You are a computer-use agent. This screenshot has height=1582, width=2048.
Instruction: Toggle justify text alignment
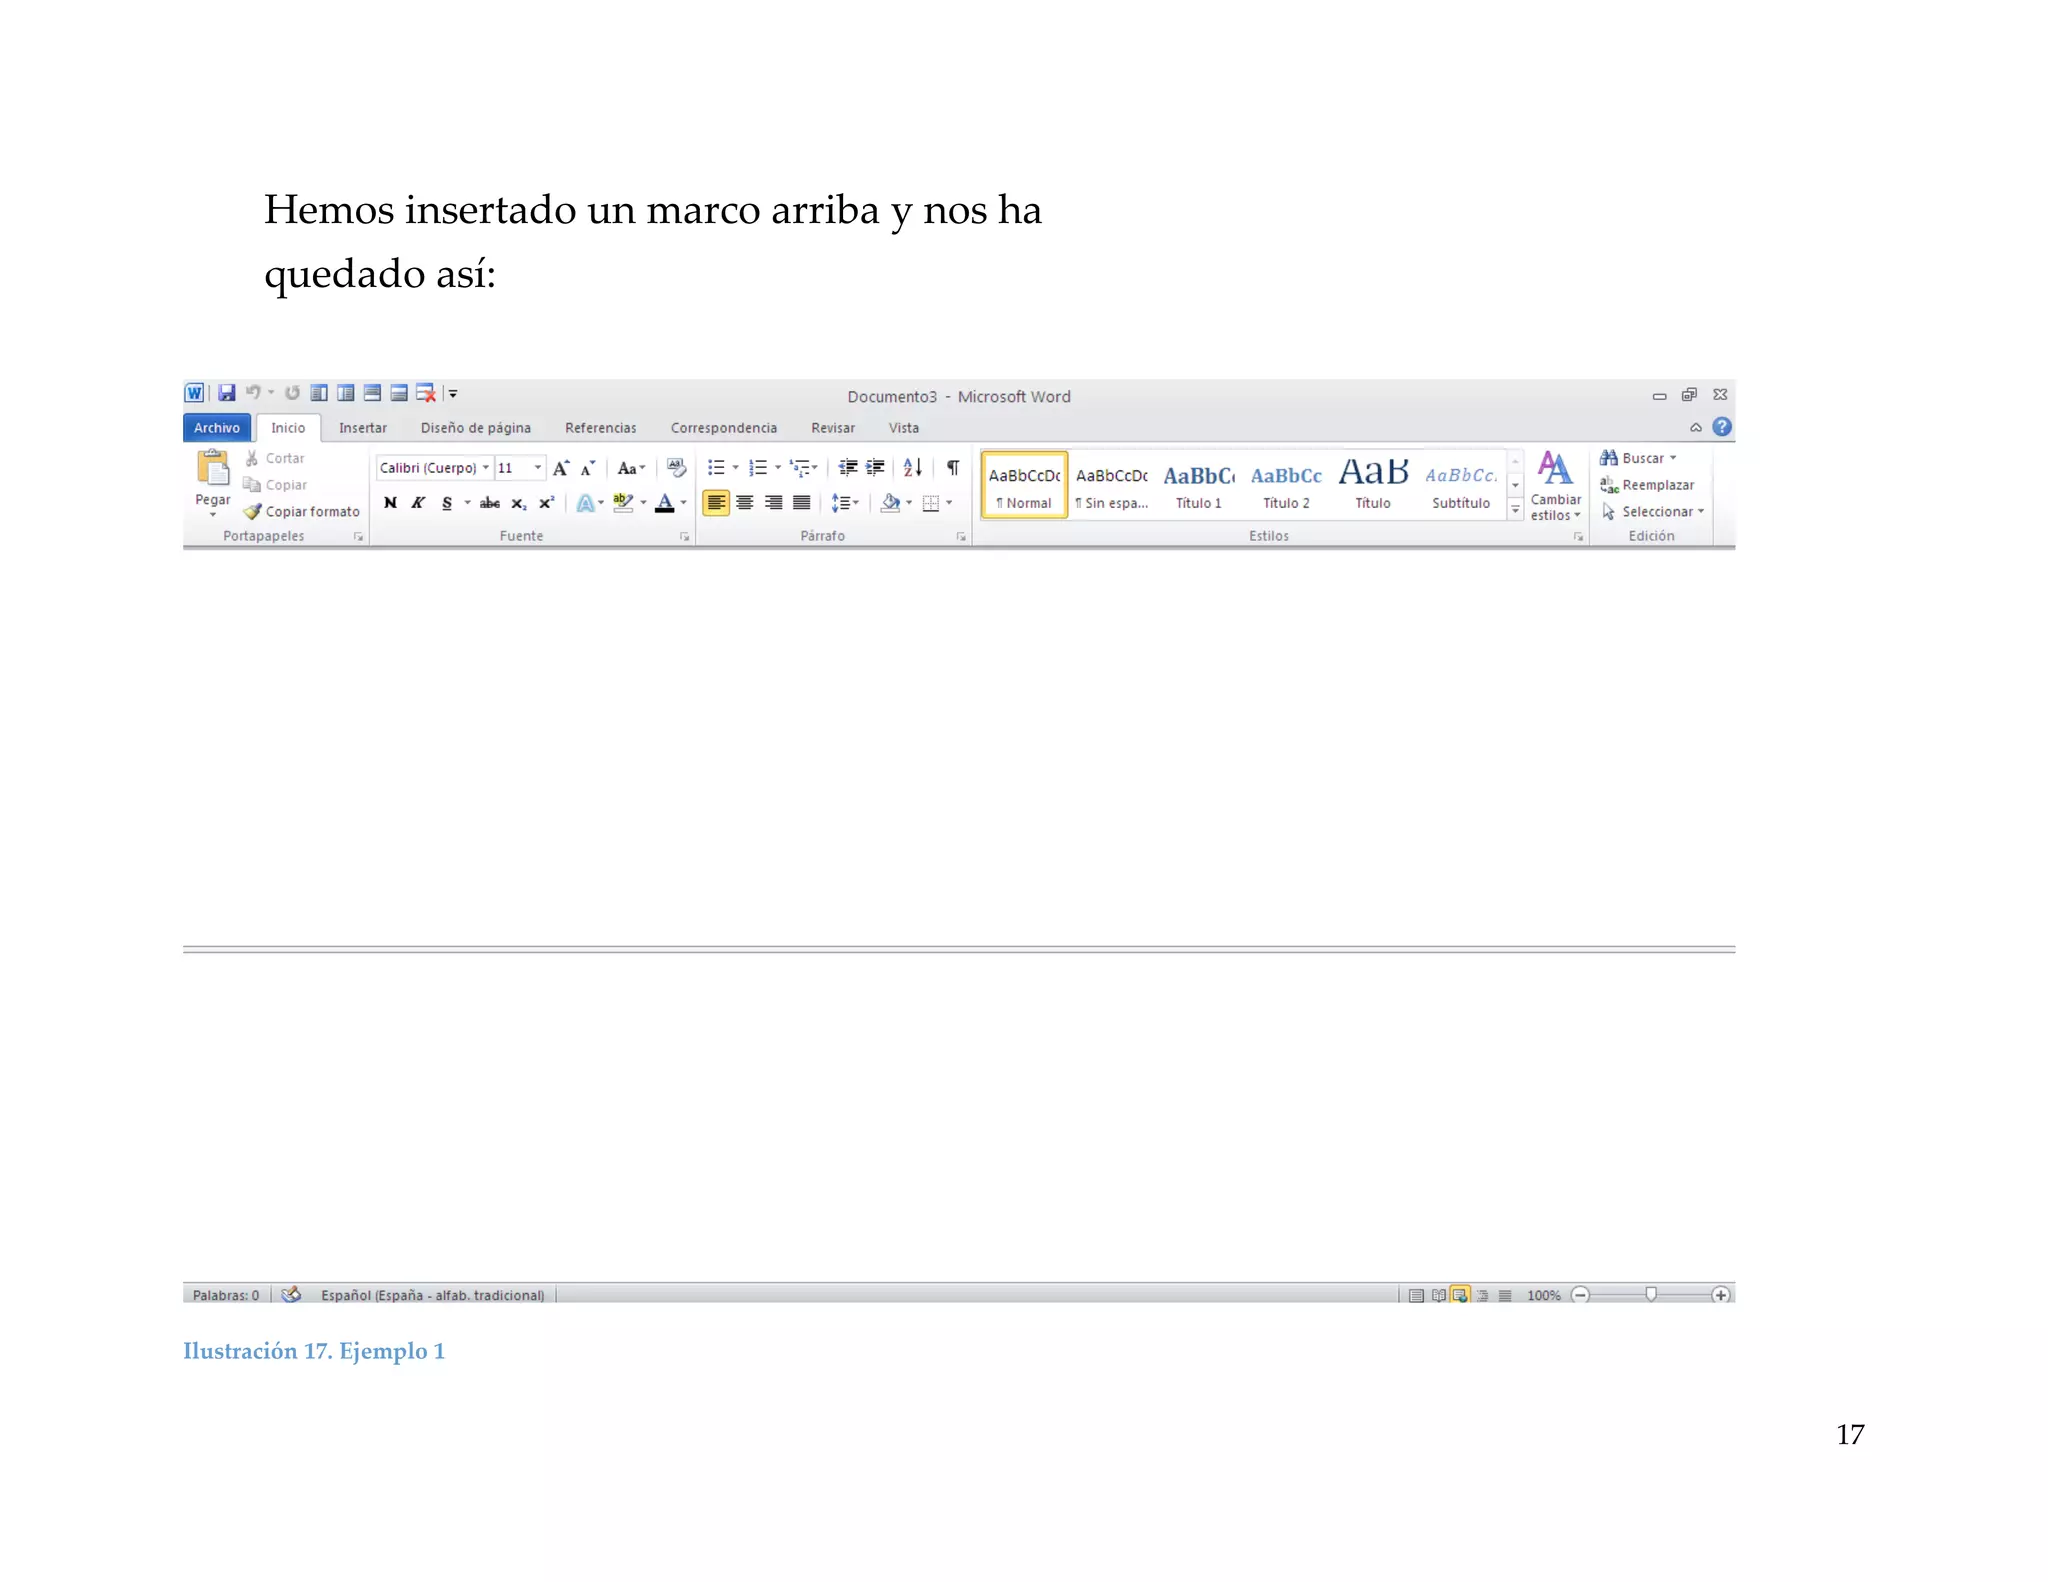point(802,503)
